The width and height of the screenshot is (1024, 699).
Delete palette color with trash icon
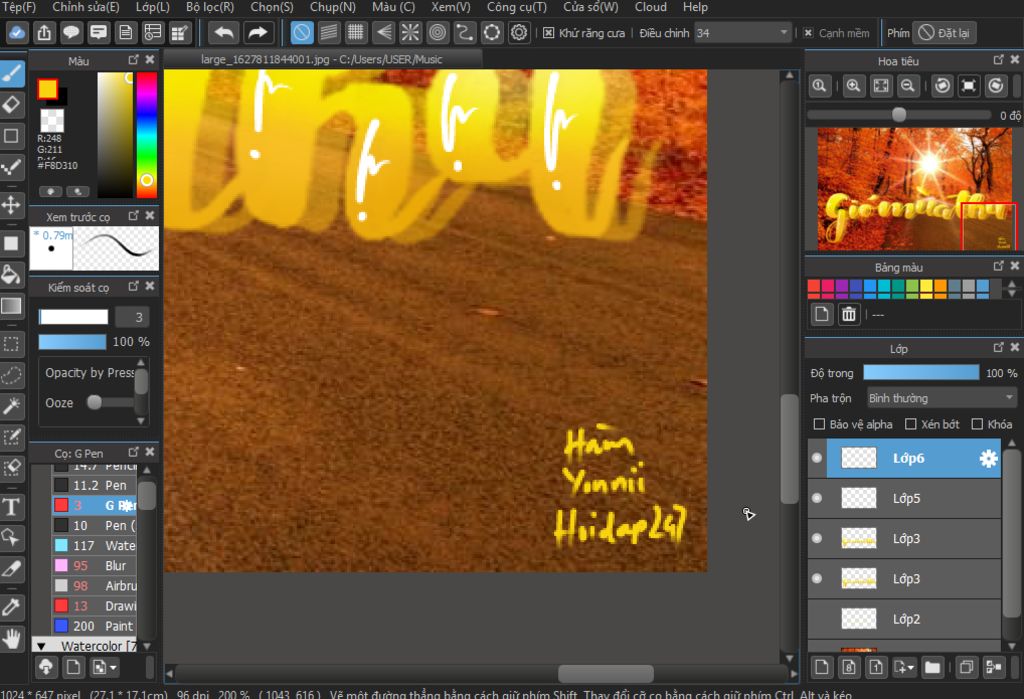coord(848,314)
